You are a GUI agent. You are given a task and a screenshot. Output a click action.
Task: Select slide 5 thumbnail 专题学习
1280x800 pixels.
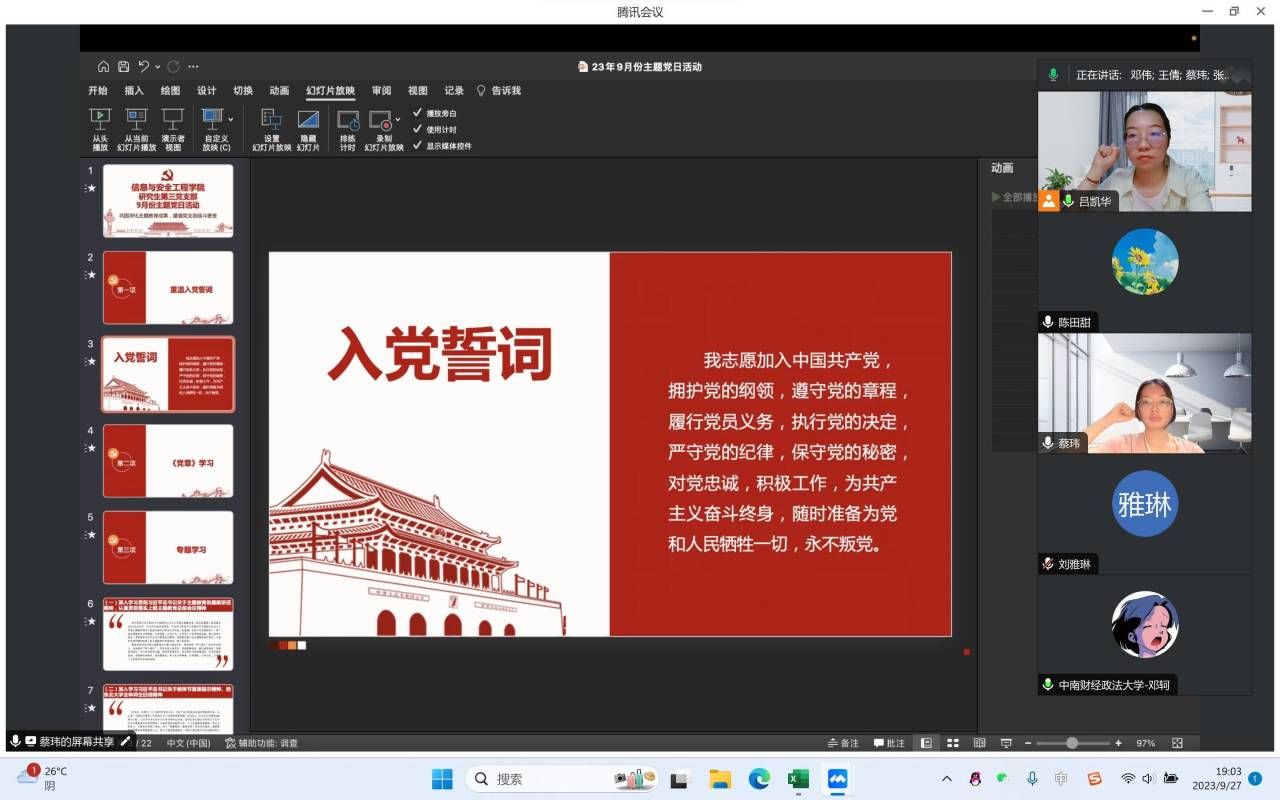pyautogui.click(x=168, y=548)
